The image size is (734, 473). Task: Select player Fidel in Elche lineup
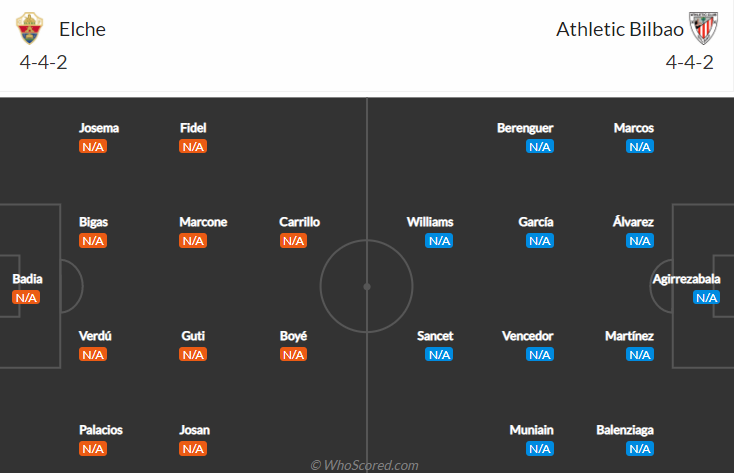(x=193, y=128)
